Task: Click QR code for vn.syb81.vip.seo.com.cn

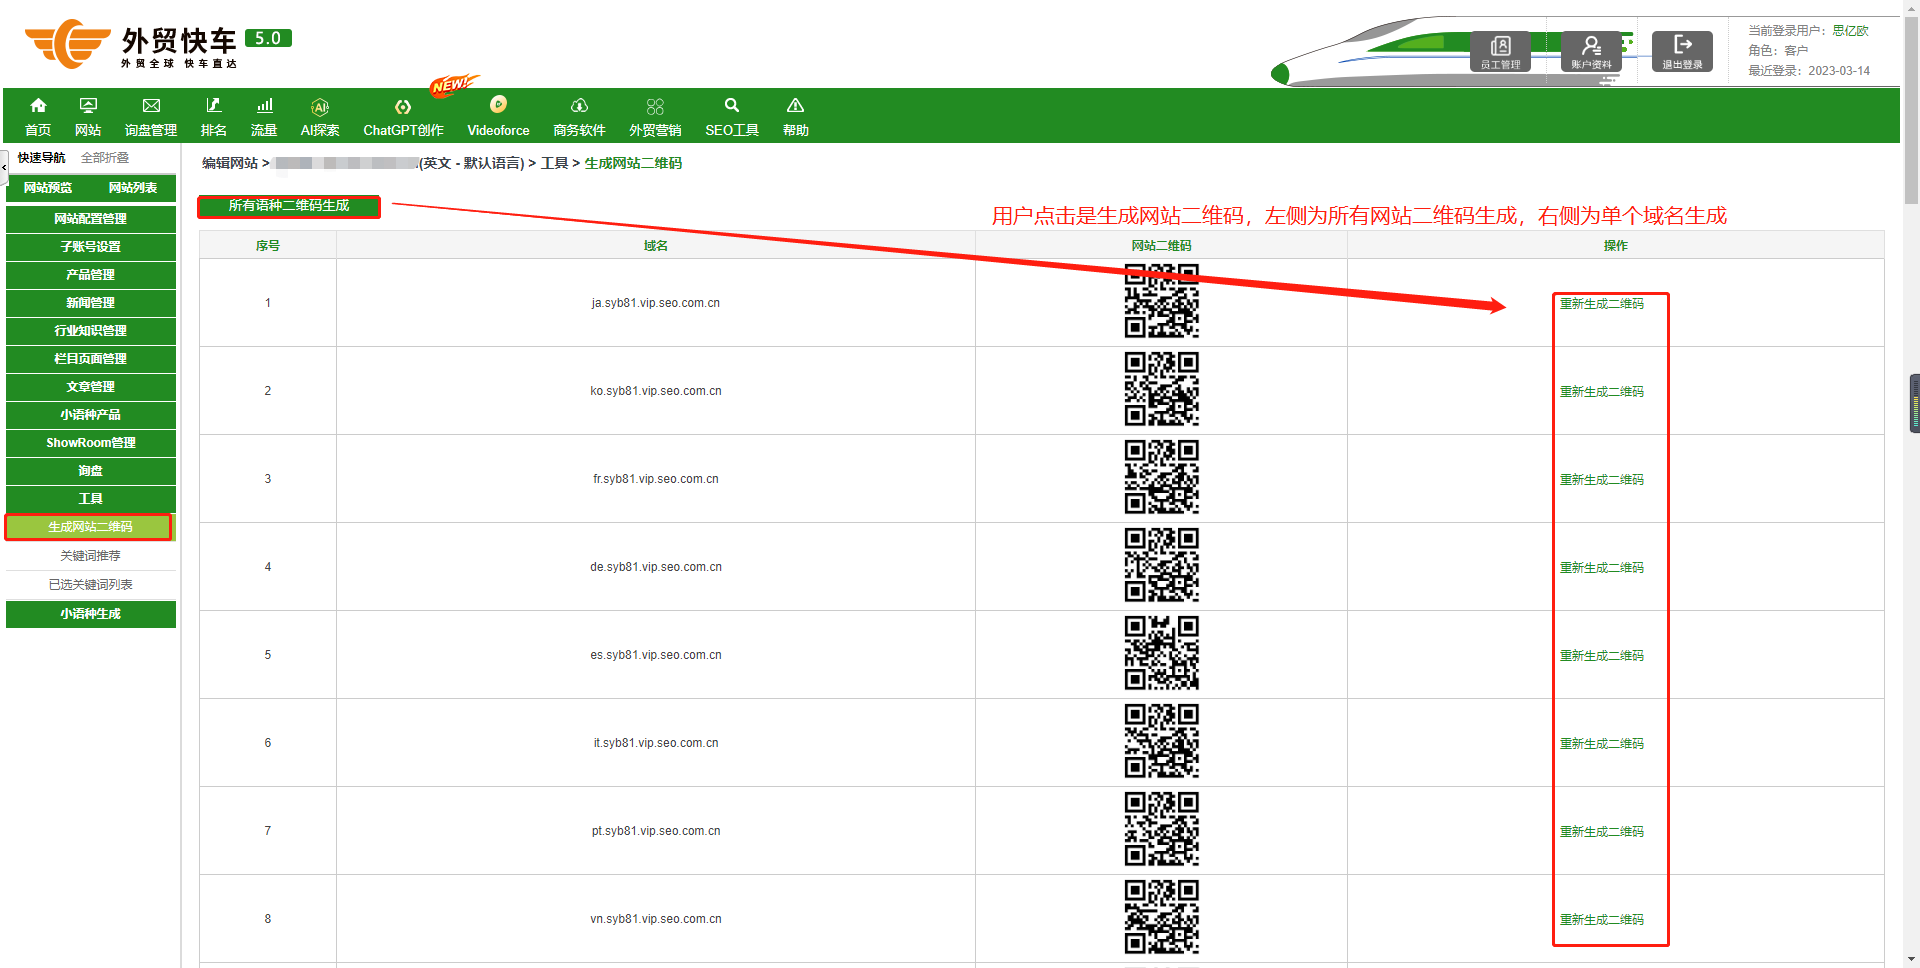Action: coord(1161,917)
